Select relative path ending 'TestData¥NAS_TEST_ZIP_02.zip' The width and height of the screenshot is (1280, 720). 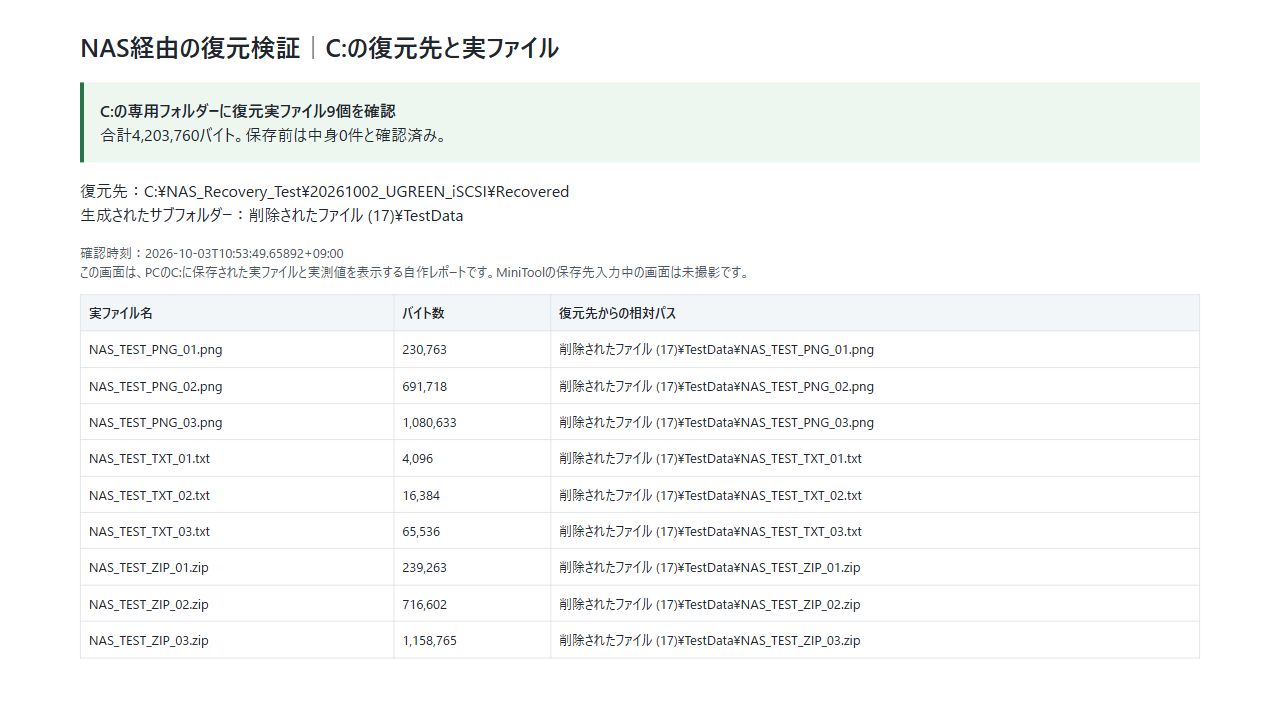(709, 604)
